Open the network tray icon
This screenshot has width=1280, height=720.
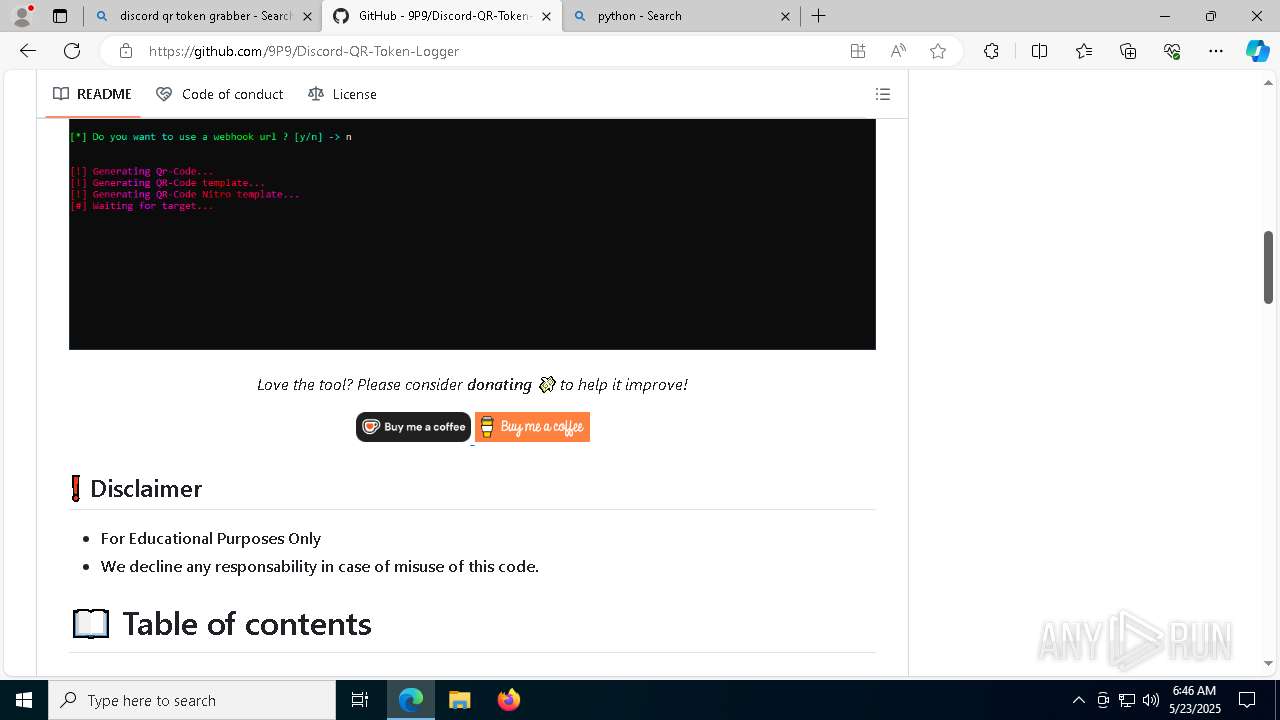click(1127, 700)
